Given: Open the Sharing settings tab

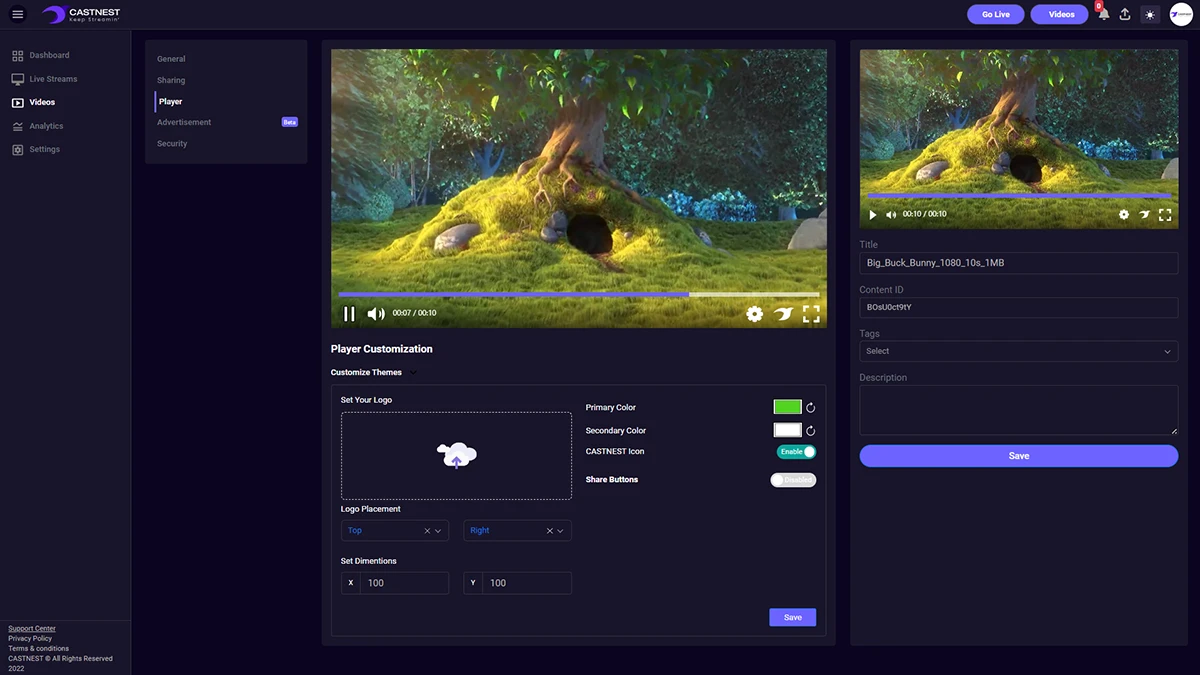Looking at the screenshot, I should (x=171, y=80).
